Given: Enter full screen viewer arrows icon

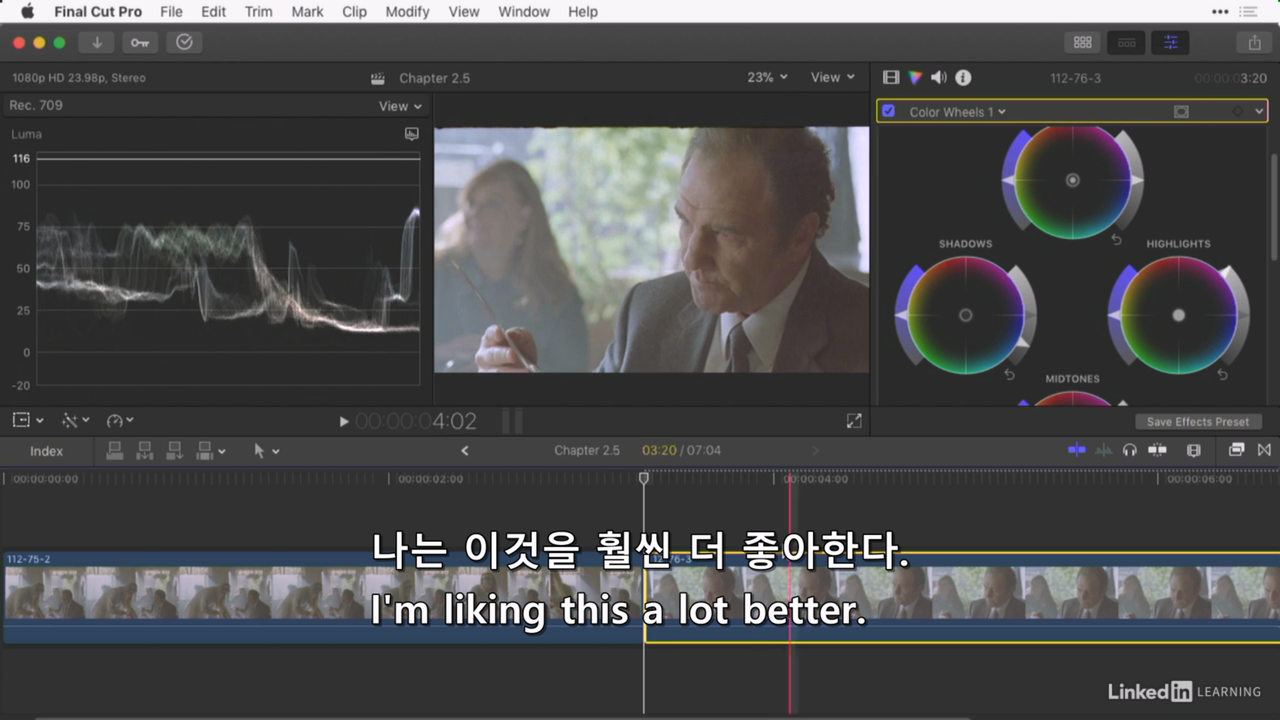Looking at the screenshot, I should point(854,421).
